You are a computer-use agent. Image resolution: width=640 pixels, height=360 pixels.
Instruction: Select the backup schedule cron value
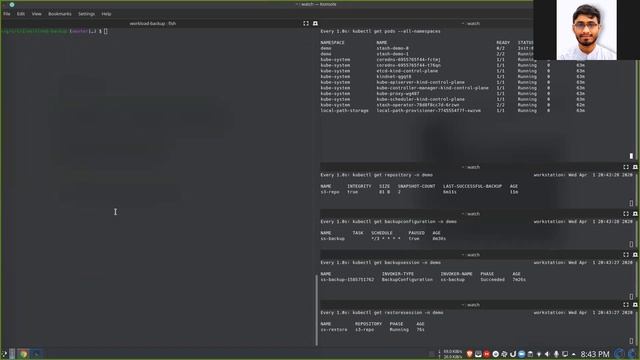click(386, 239)
